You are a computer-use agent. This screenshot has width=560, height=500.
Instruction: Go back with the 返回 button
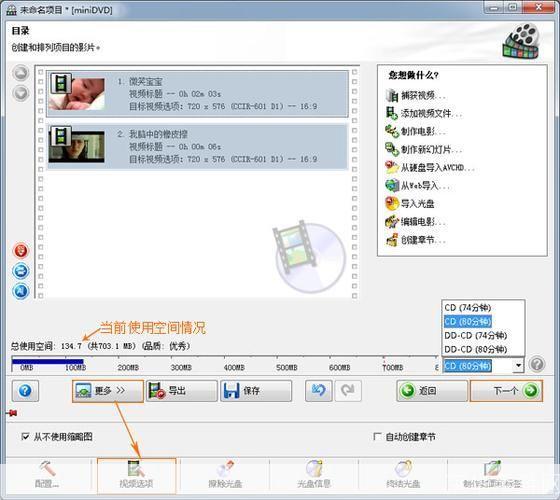(432, 391)
